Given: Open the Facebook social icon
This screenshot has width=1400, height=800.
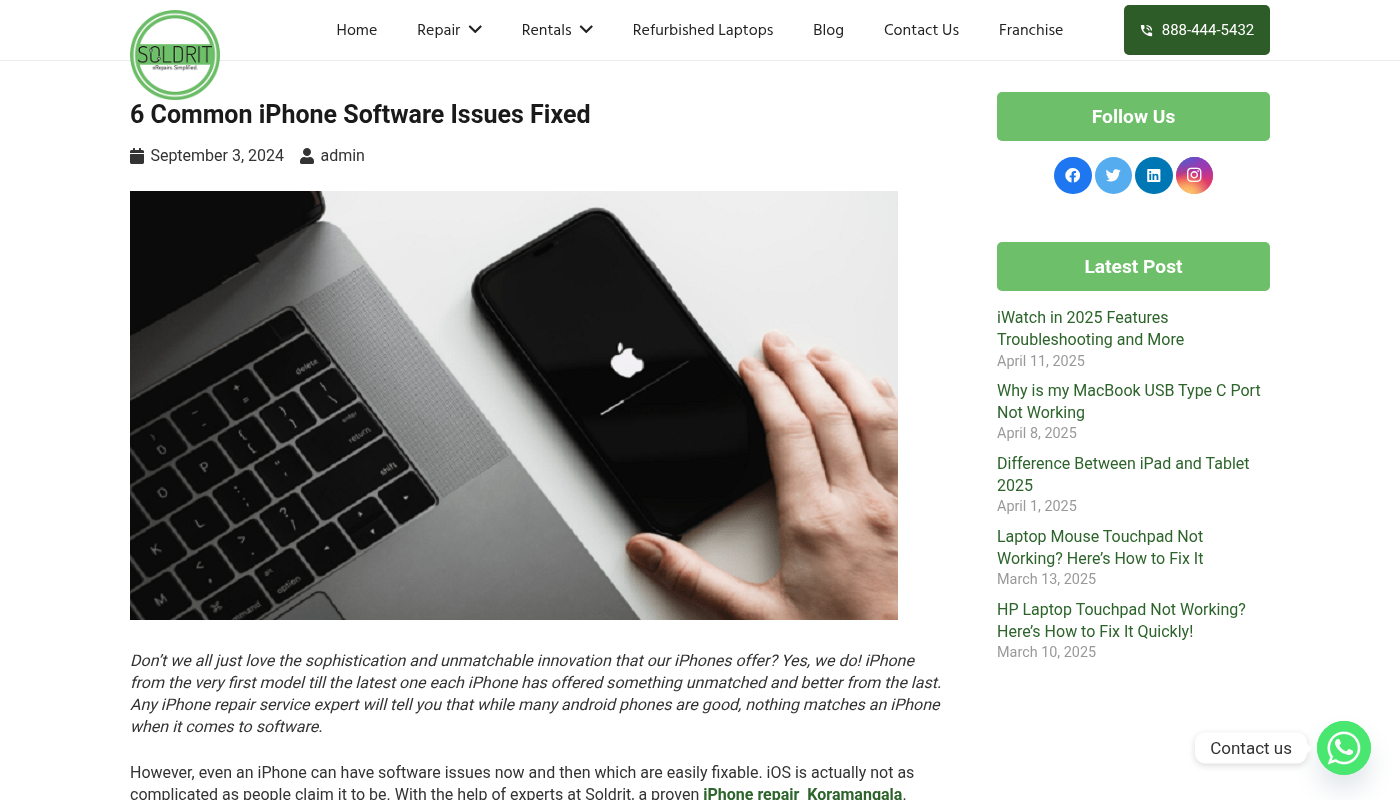Looking at the screenshot, I should (1072, 175).
